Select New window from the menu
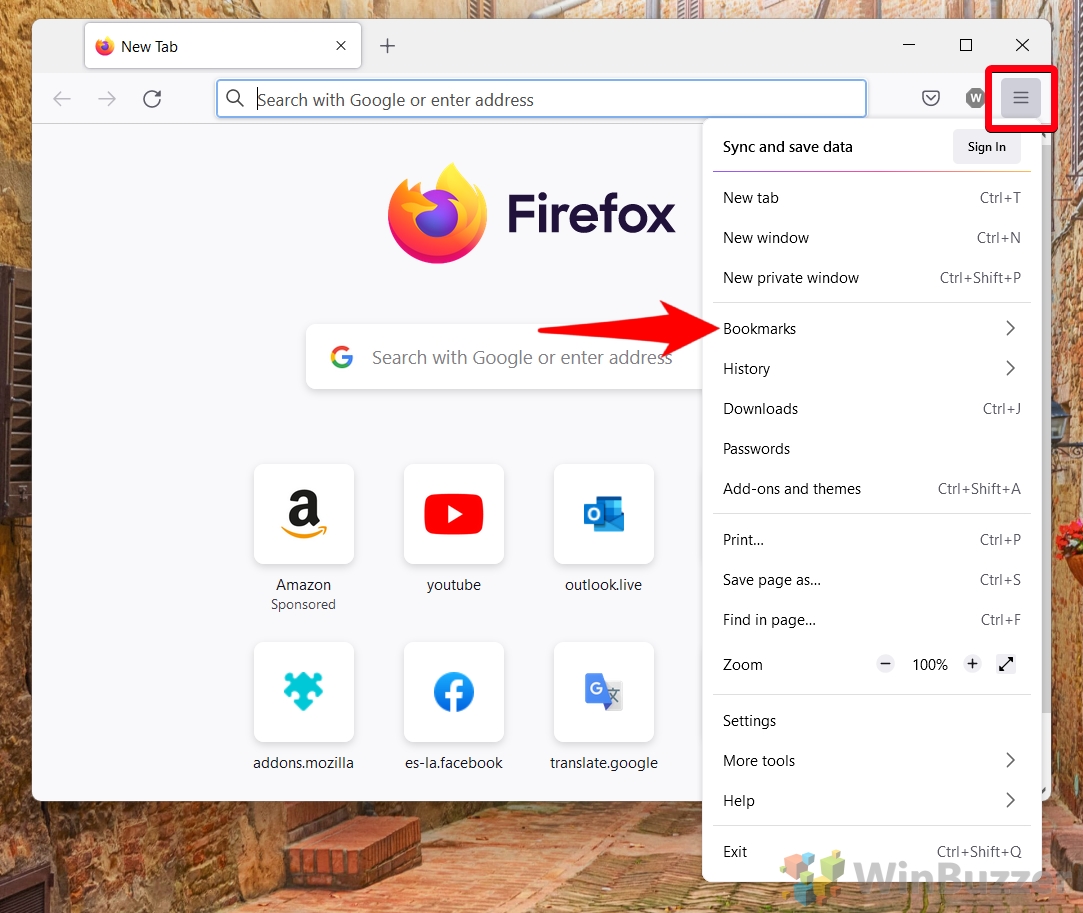The image size is (1083, 913). click(x=872, y=238)
